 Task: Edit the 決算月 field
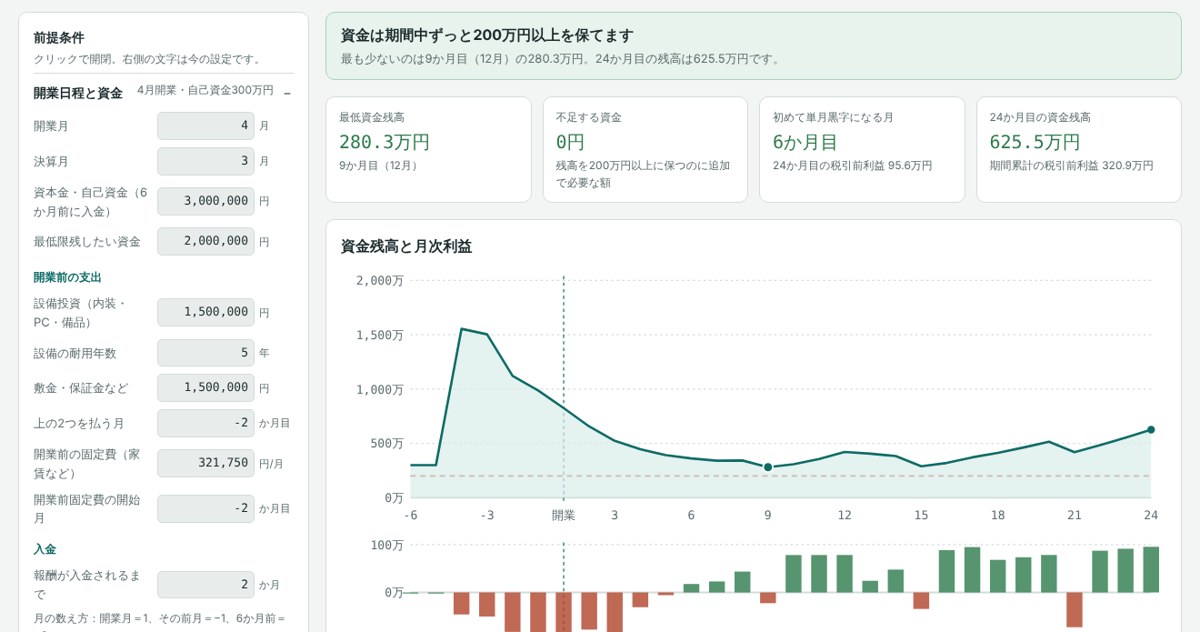tap(206, 161)
